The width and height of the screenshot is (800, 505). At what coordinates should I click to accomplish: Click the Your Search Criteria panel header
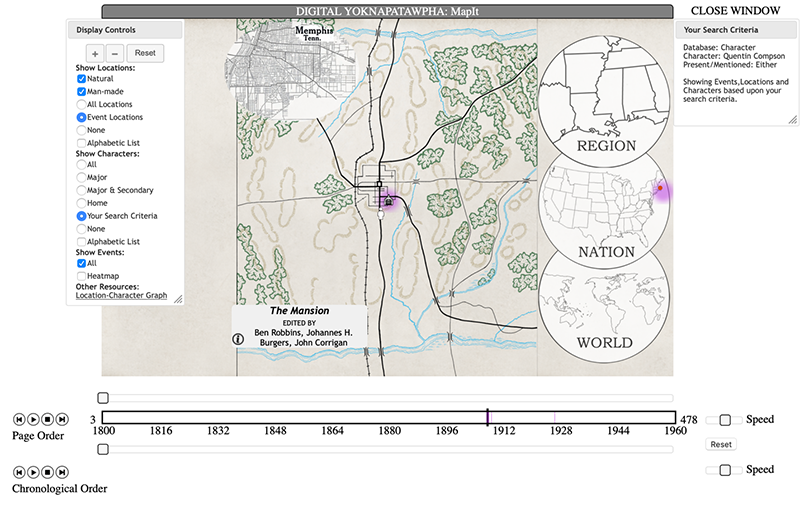736,30
